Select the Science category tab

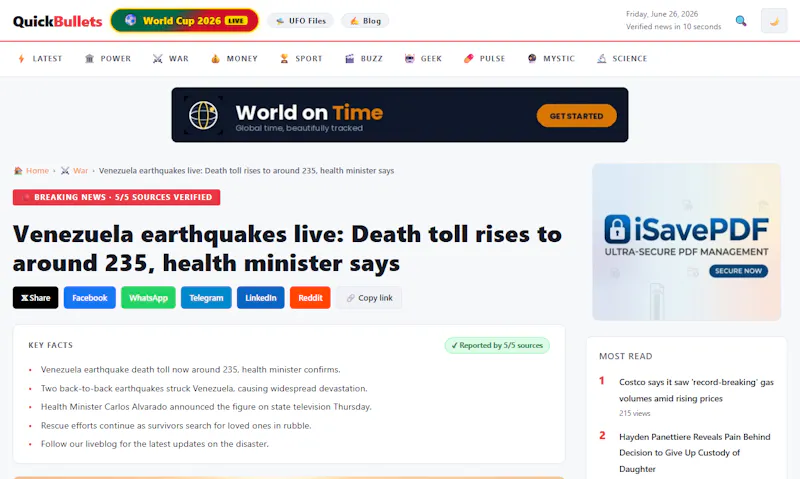pyautogui.click(x=622, y=59)
